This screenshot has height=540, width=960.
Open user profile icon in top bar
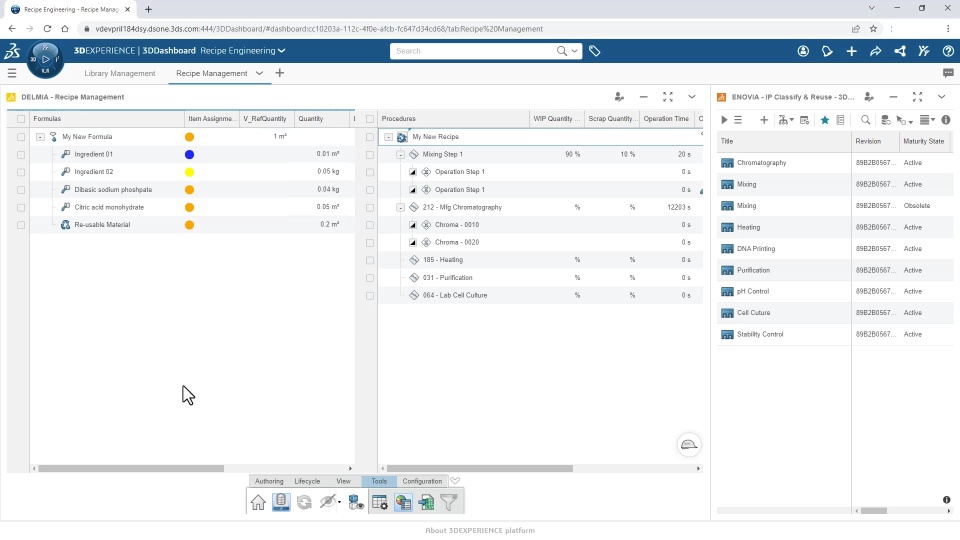pos(803,51)
